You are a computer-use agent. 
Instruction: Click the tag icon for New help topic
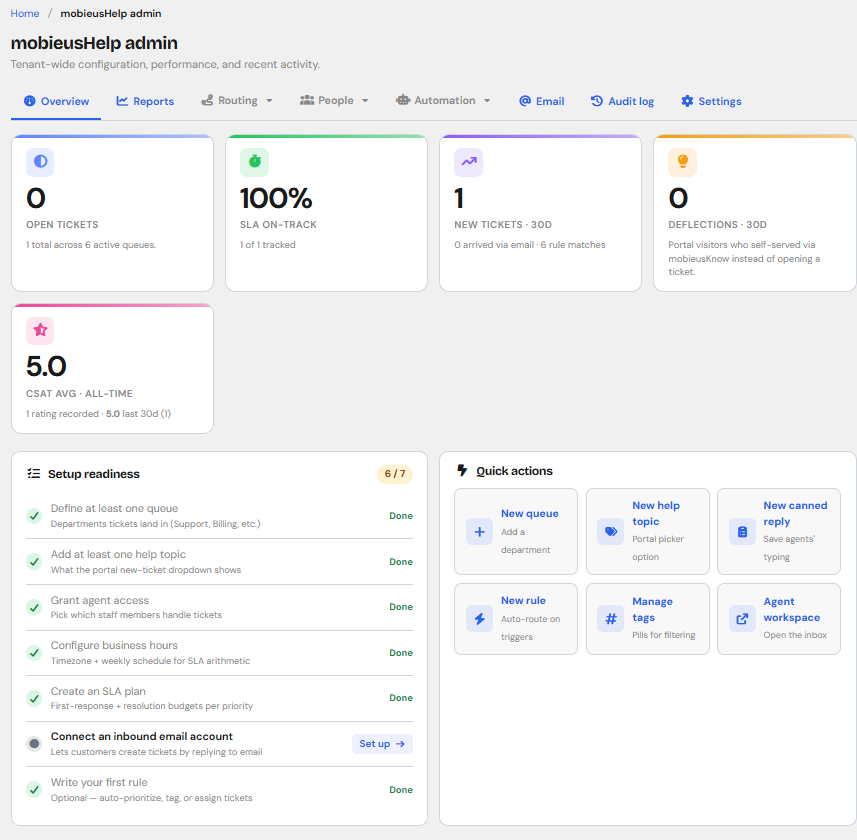click(x=611, y=532)
